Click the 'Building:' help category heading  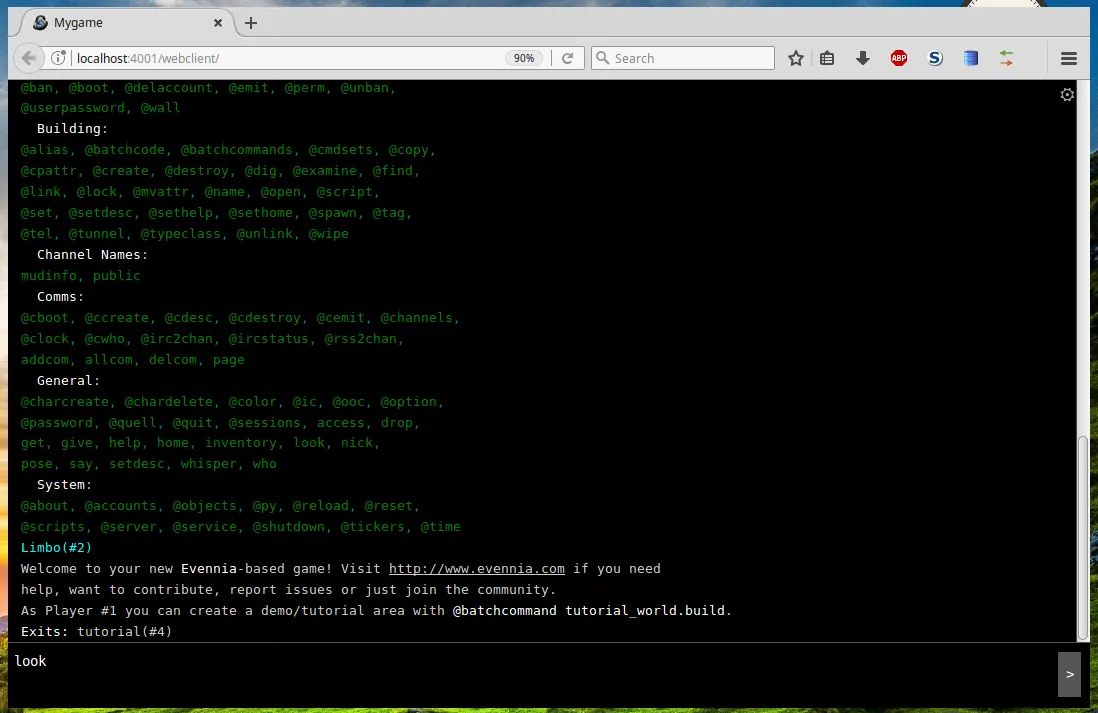pyautogui.click(x=72, y=129)
